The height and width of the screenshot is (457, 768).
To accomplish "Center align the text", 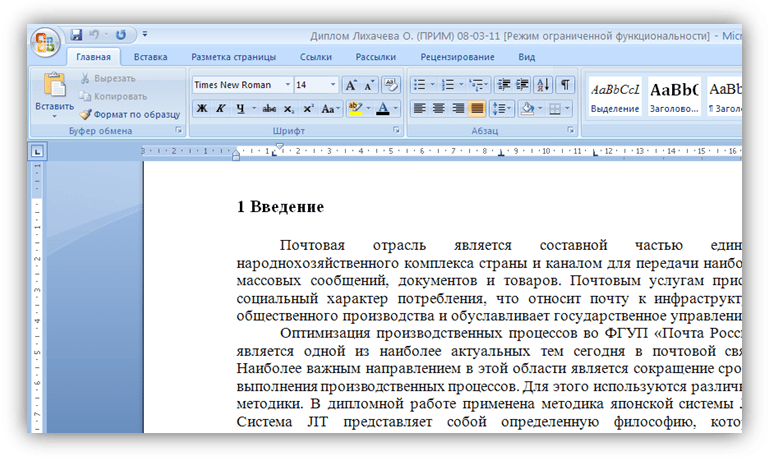I will 438,108.
